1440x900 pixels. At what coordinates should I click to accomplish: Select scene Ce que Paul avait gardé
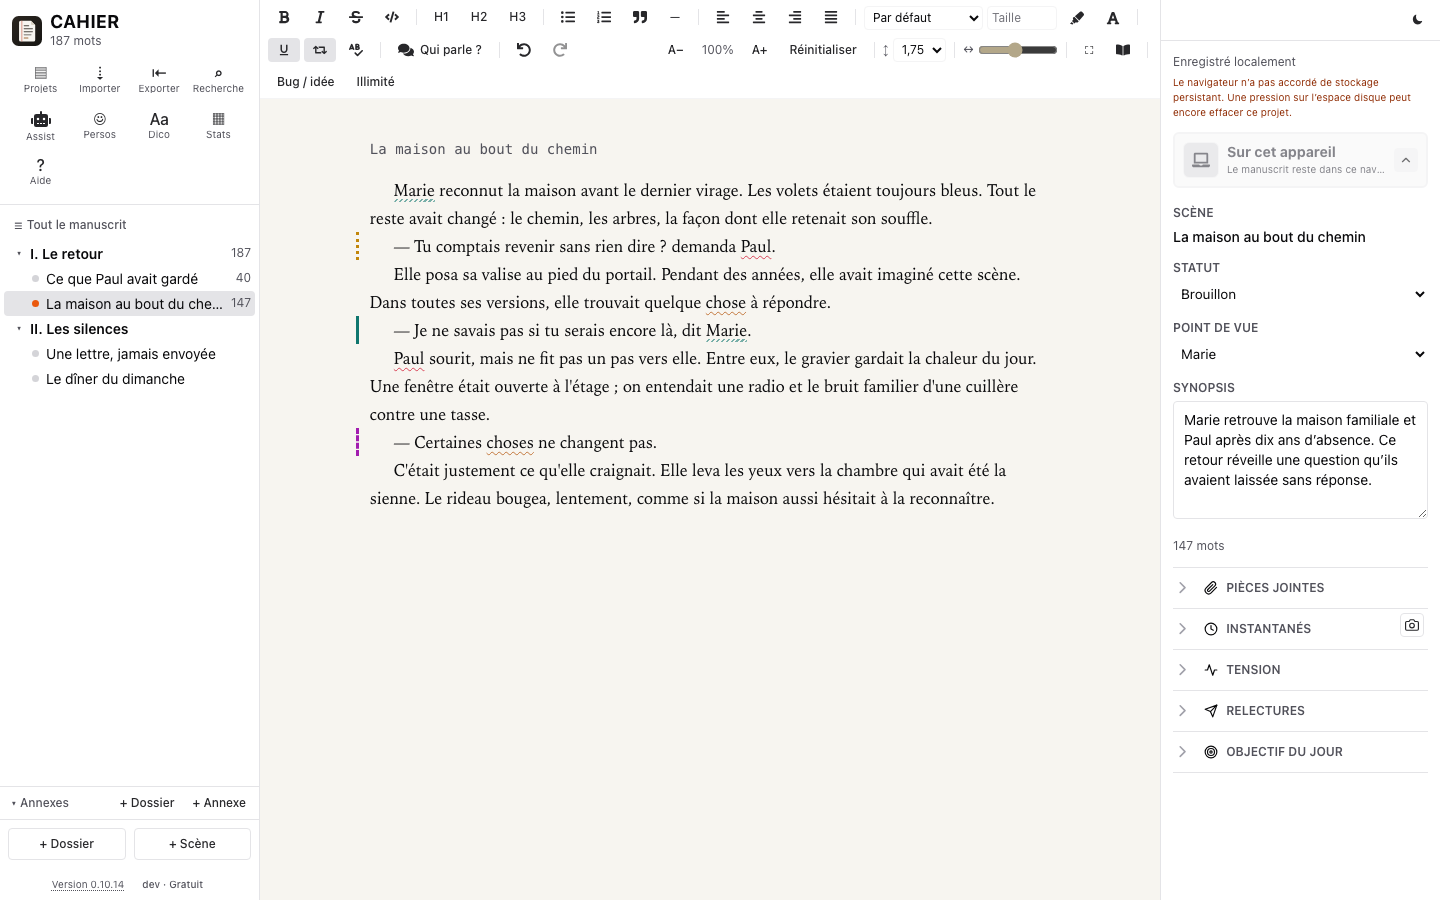tap(130, 279)
